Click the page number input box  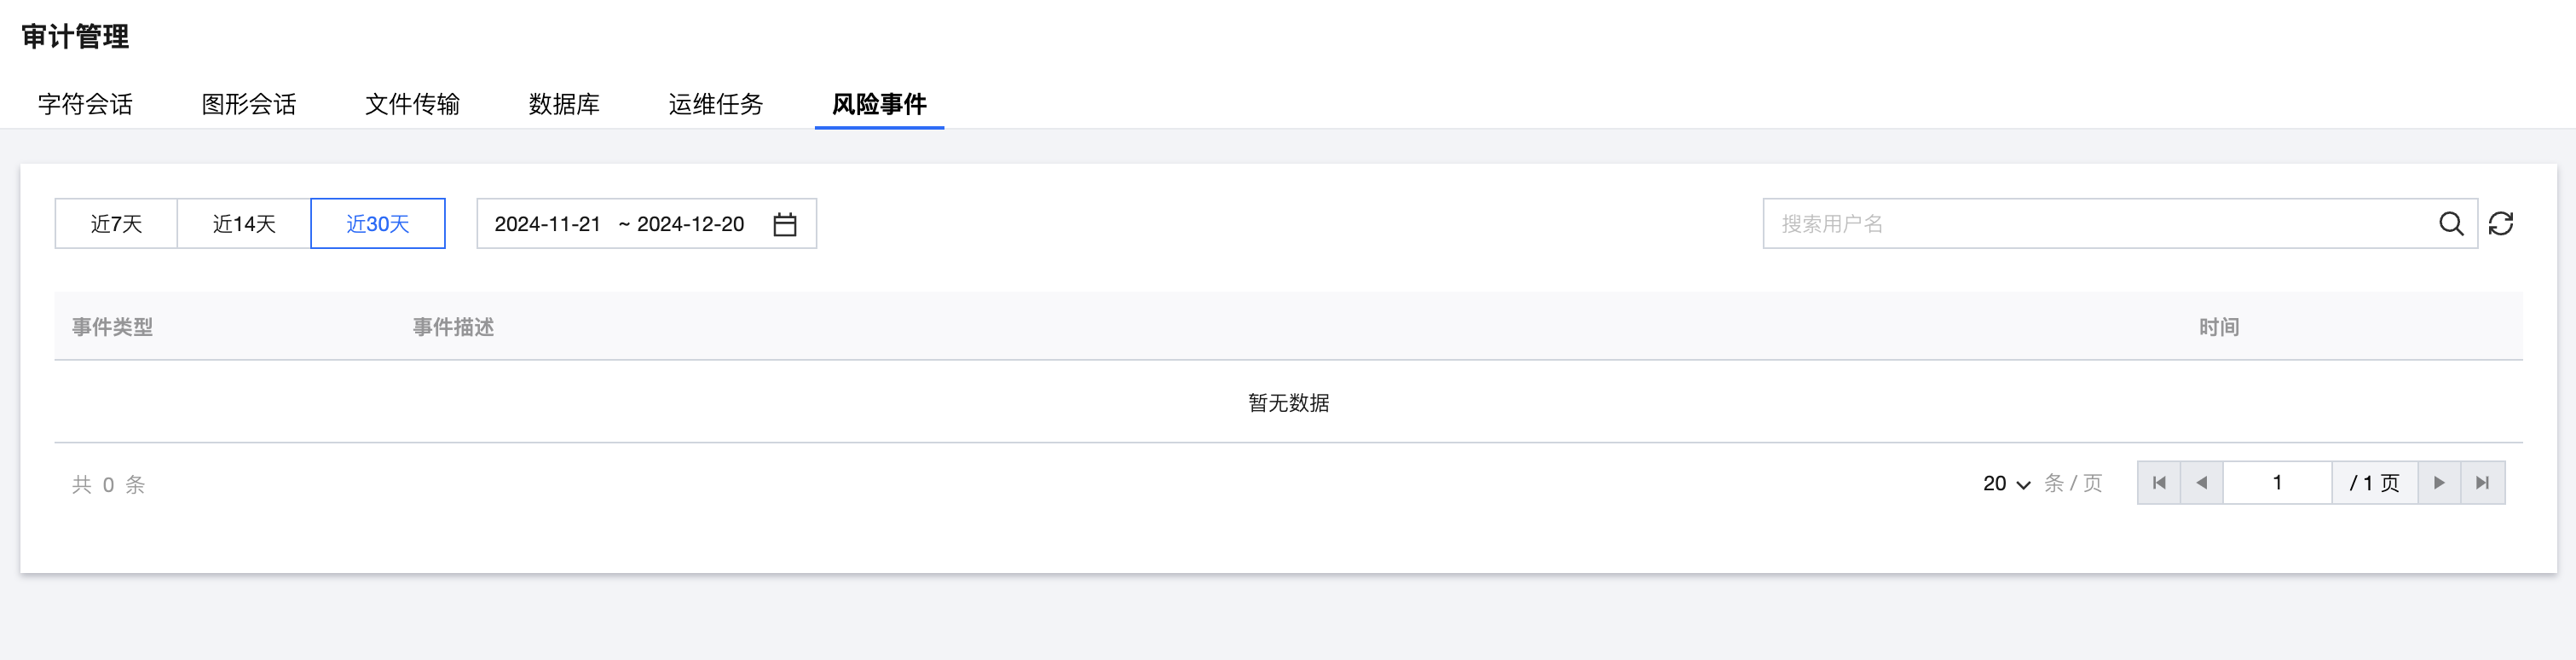click(x=2277, y=483)
